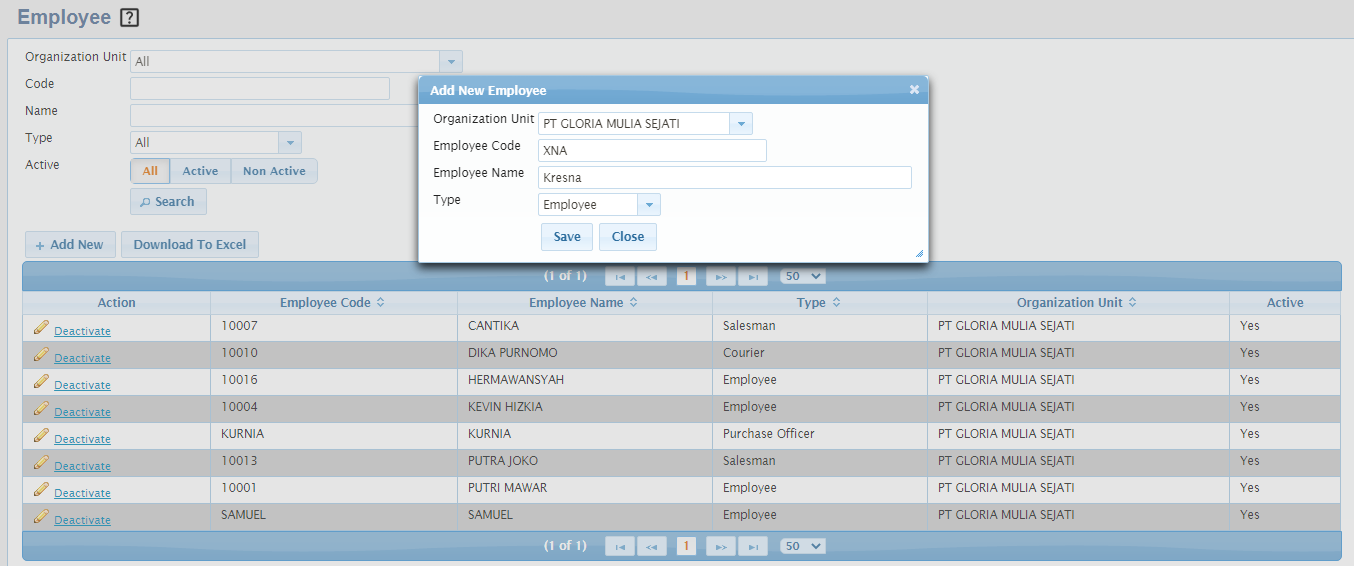Click the edit pencil icon for CANTIKA
The image size is (1354, 566).
(41, 327)
